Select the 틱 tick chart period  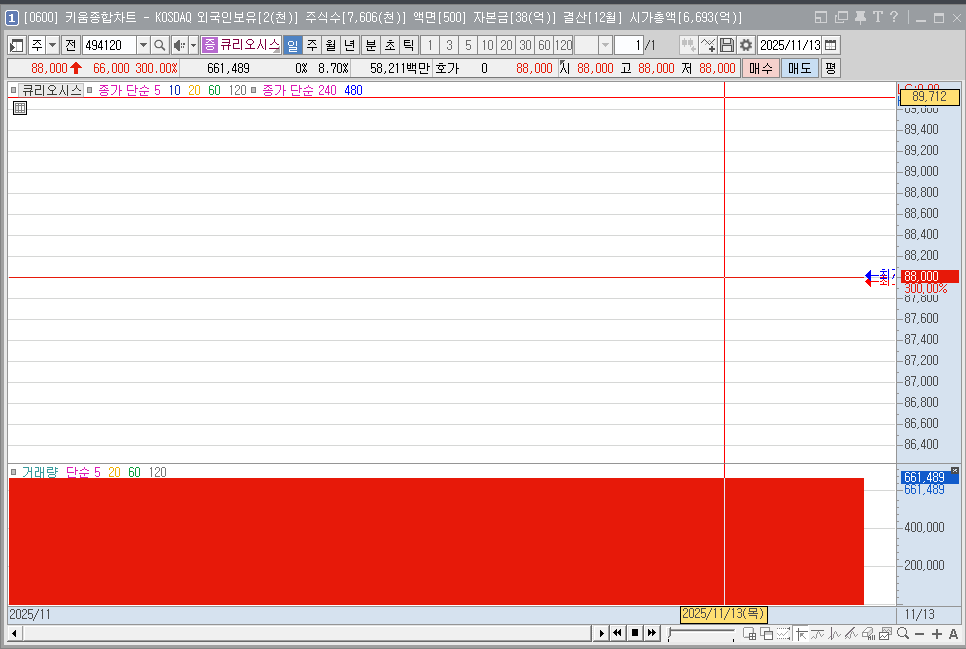408,45
